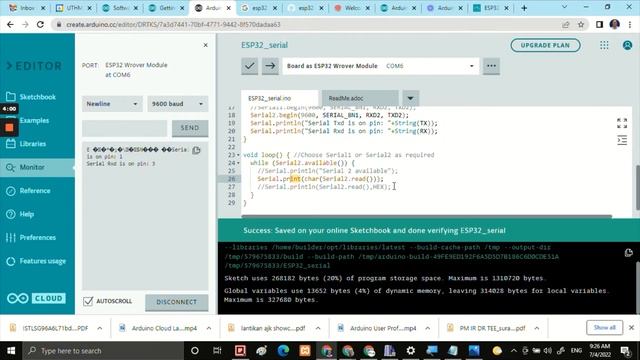The image size is (640, 360).
Task: Open the Chrome profile avatar
Action: tap(615, 24)
